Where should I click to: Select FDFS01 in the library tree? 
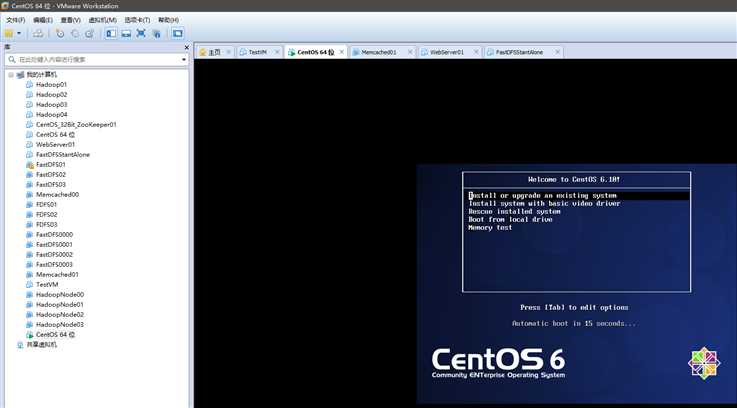click(47, 204)
